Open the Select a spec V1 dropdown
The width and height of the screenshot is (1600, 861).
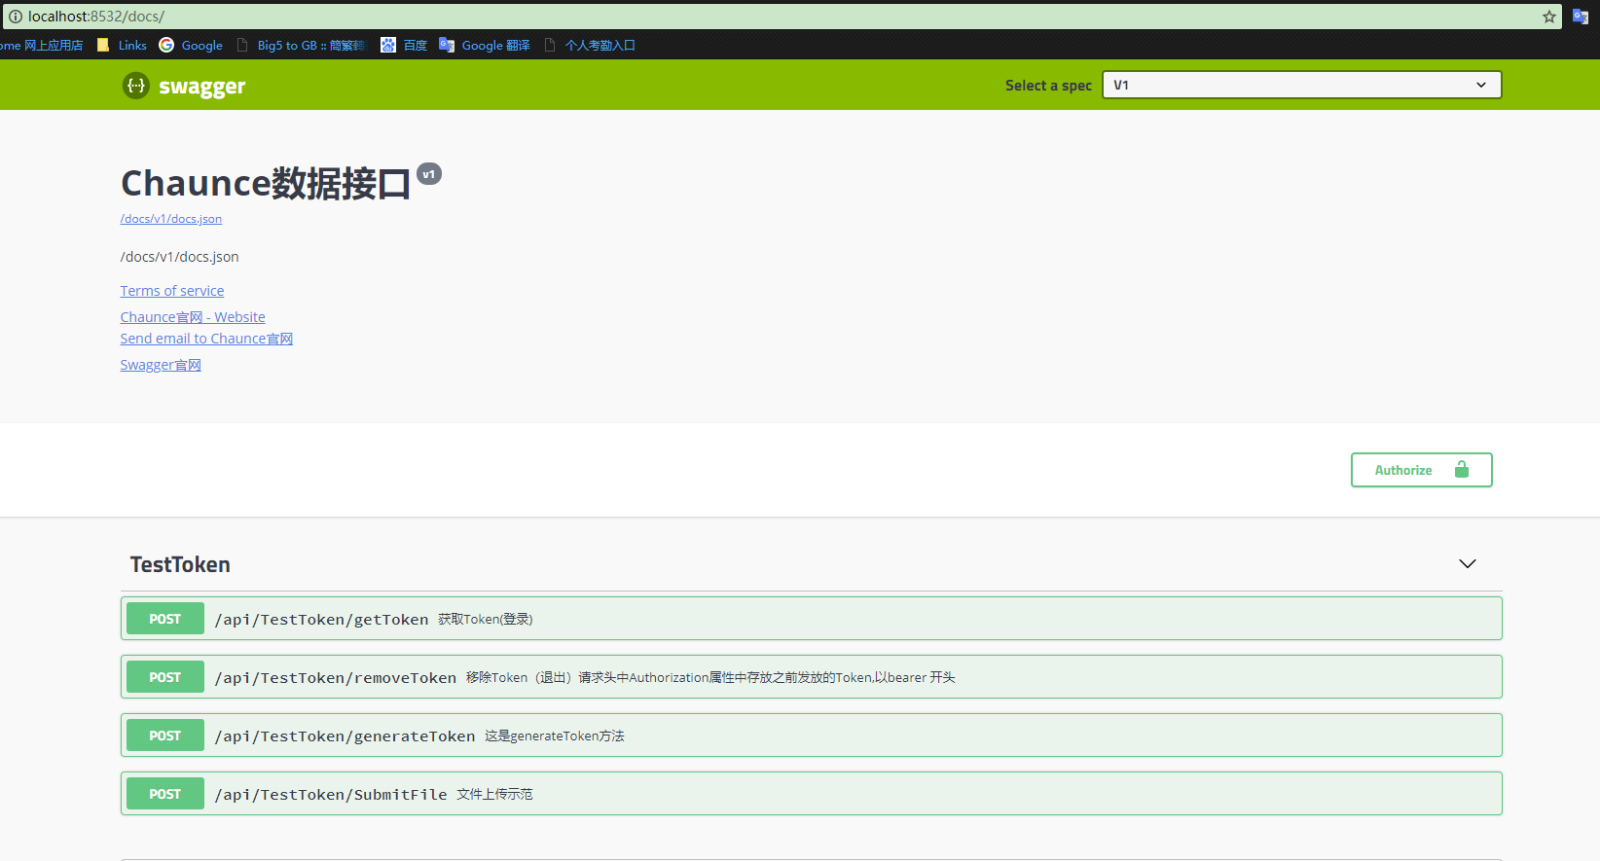coord(1301,85)
